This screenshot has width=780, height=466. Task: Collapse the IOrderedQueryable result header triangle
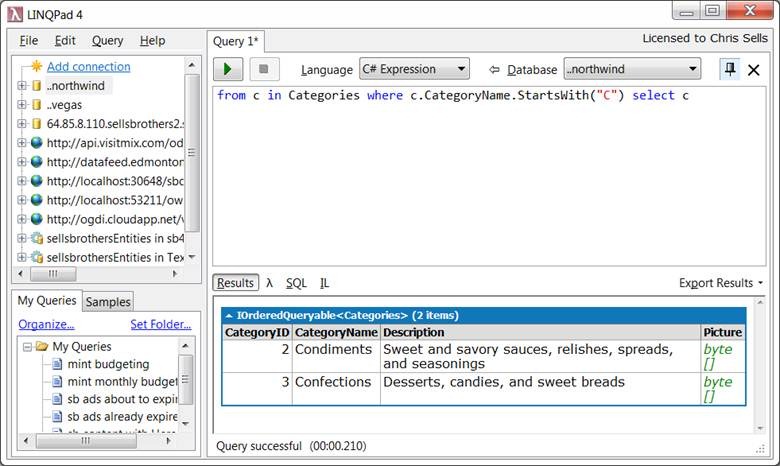[x=229, y=315]
